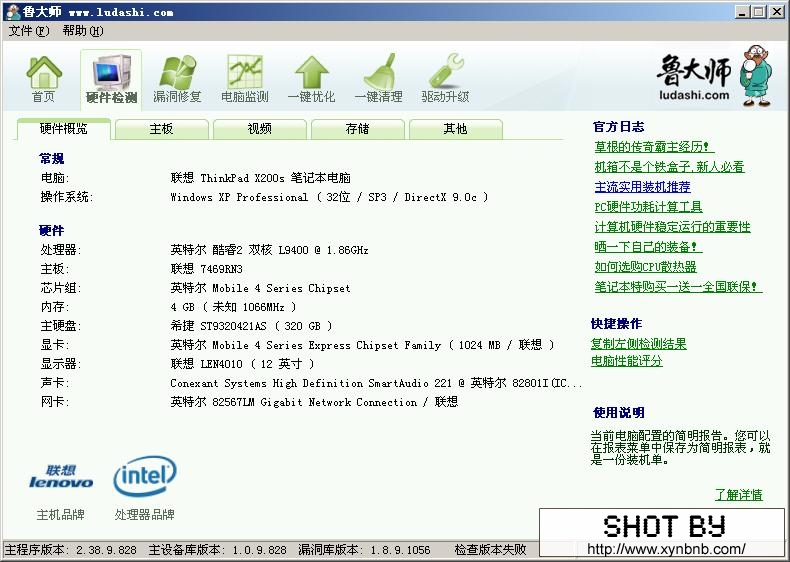
Task: Click the 官方日志 heading
Action: 619,127
